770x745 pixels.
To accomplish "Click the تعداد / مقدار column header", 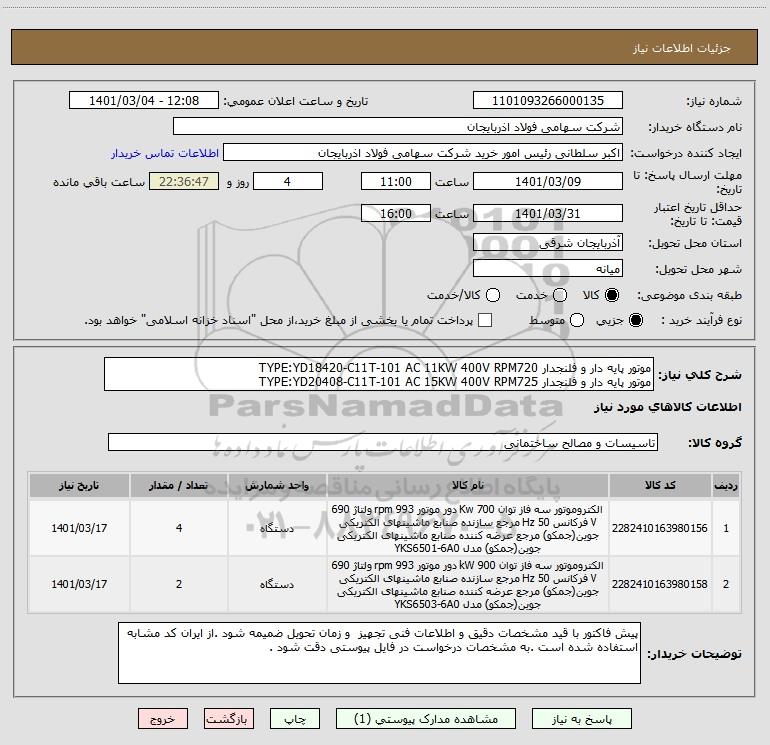I will (179, 486).
